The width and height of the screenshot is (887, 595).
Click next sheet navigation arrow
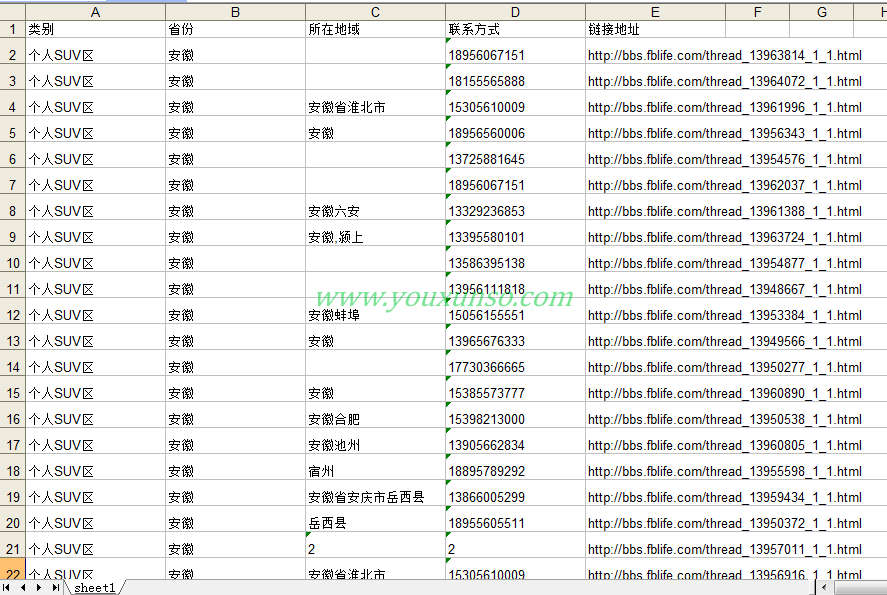coord(39,588)
